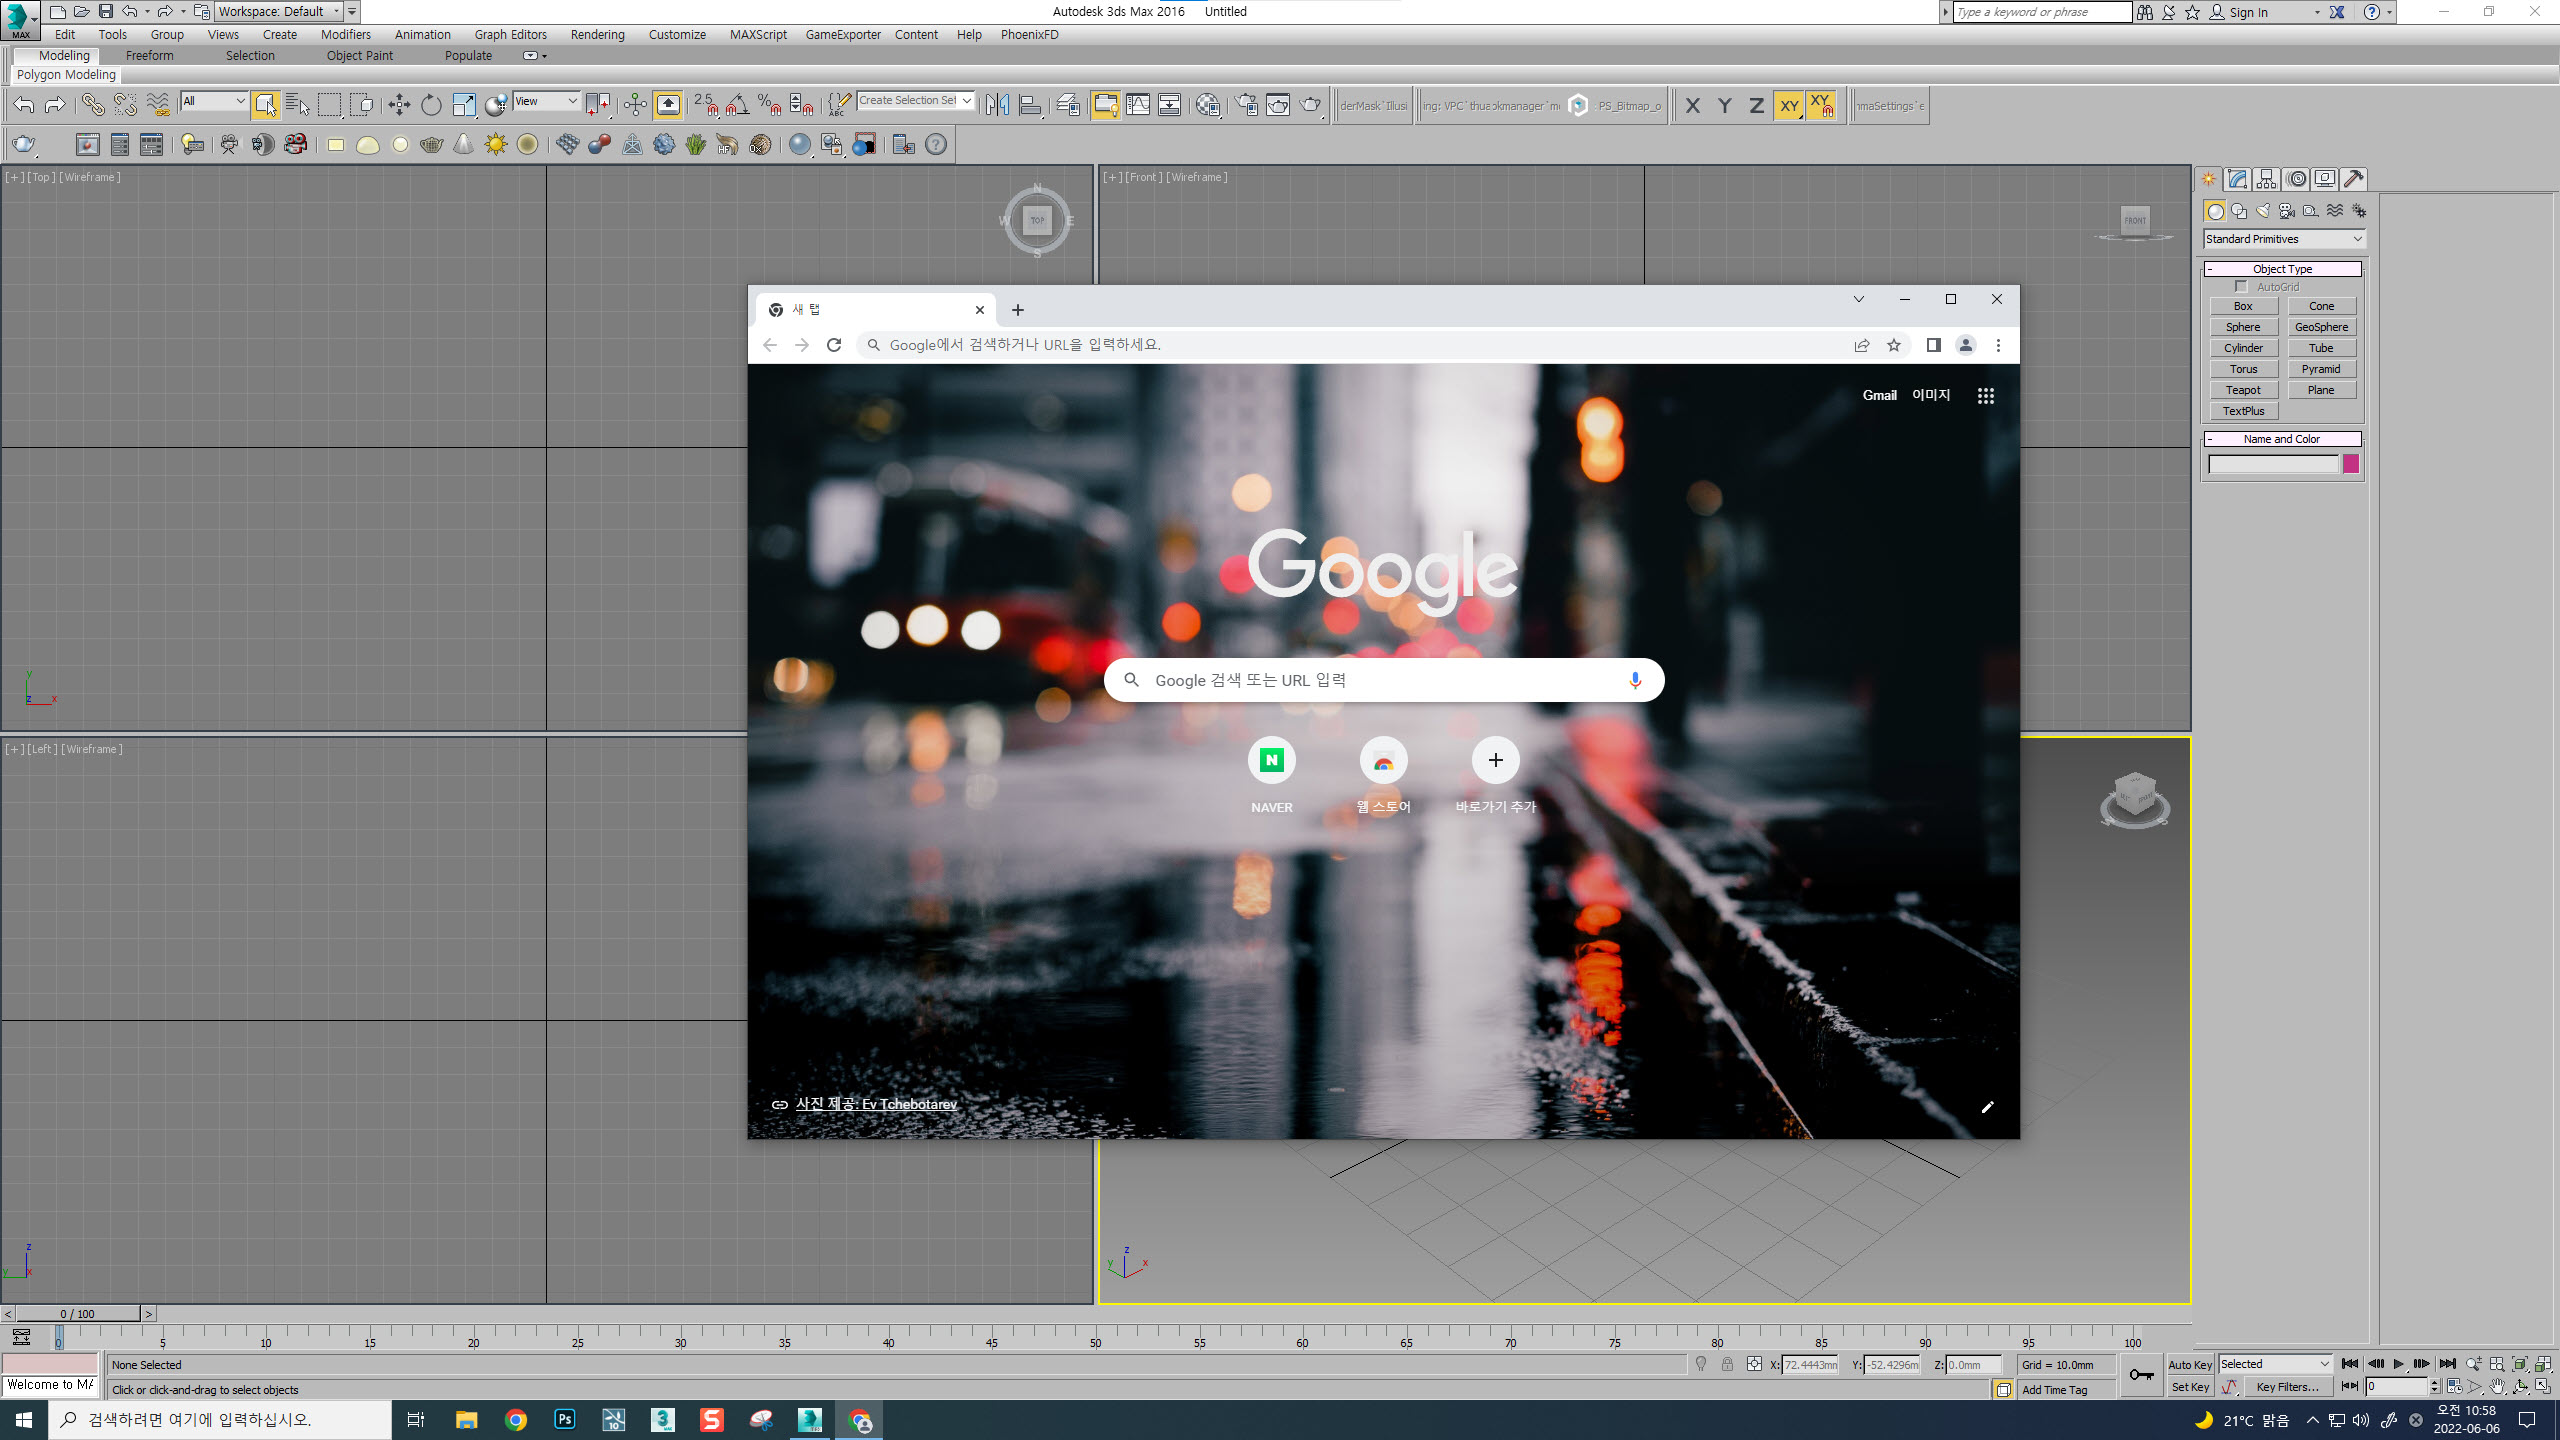Image resolution: width=2560 pixels, height=1440 pixels.
Task: Open the View reference coordinate dropdown
Action: [x=546, y=101]
